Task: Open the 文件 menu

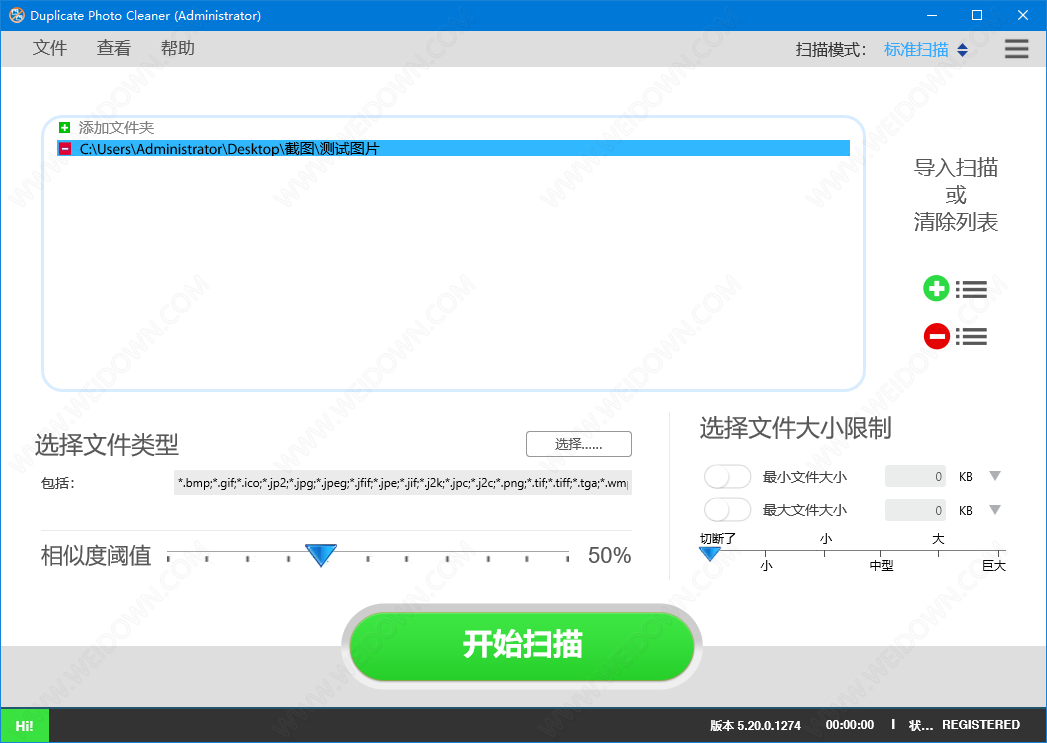Action: point(50,48)
